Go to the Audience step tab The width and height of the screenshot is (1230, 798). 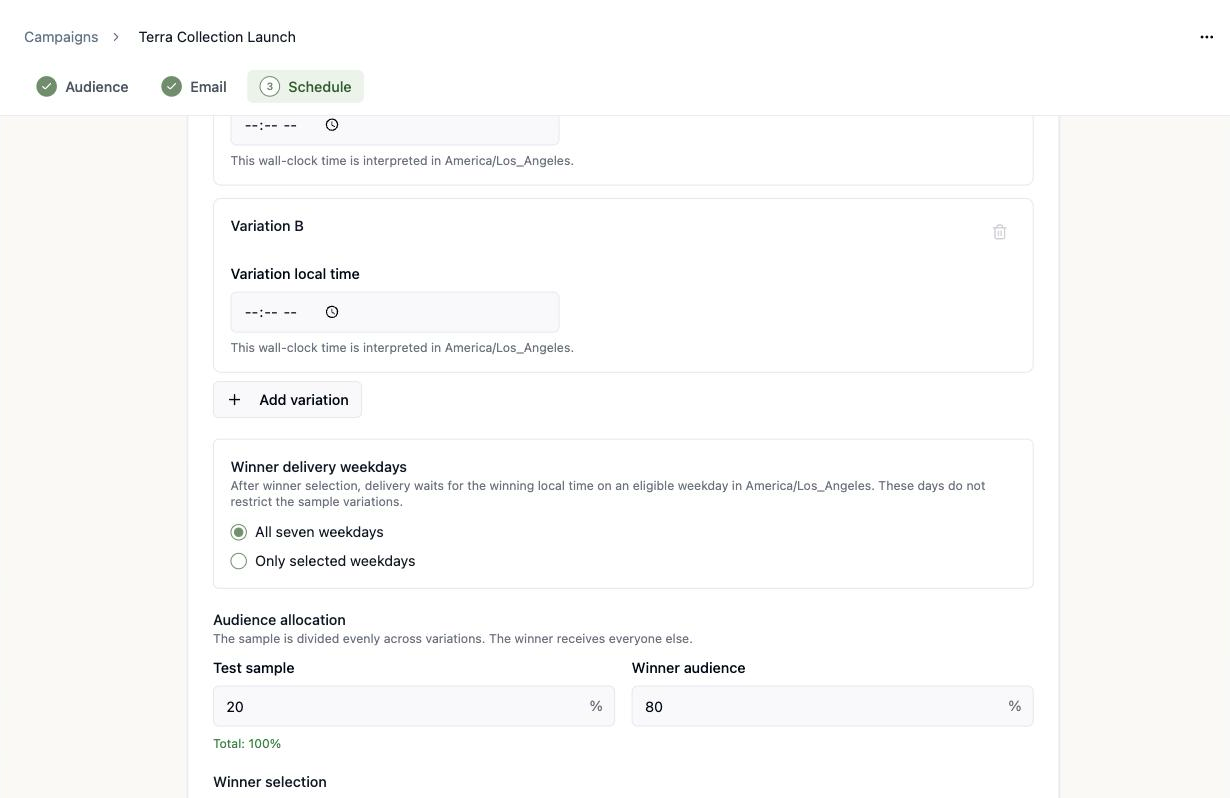[82, 87]
